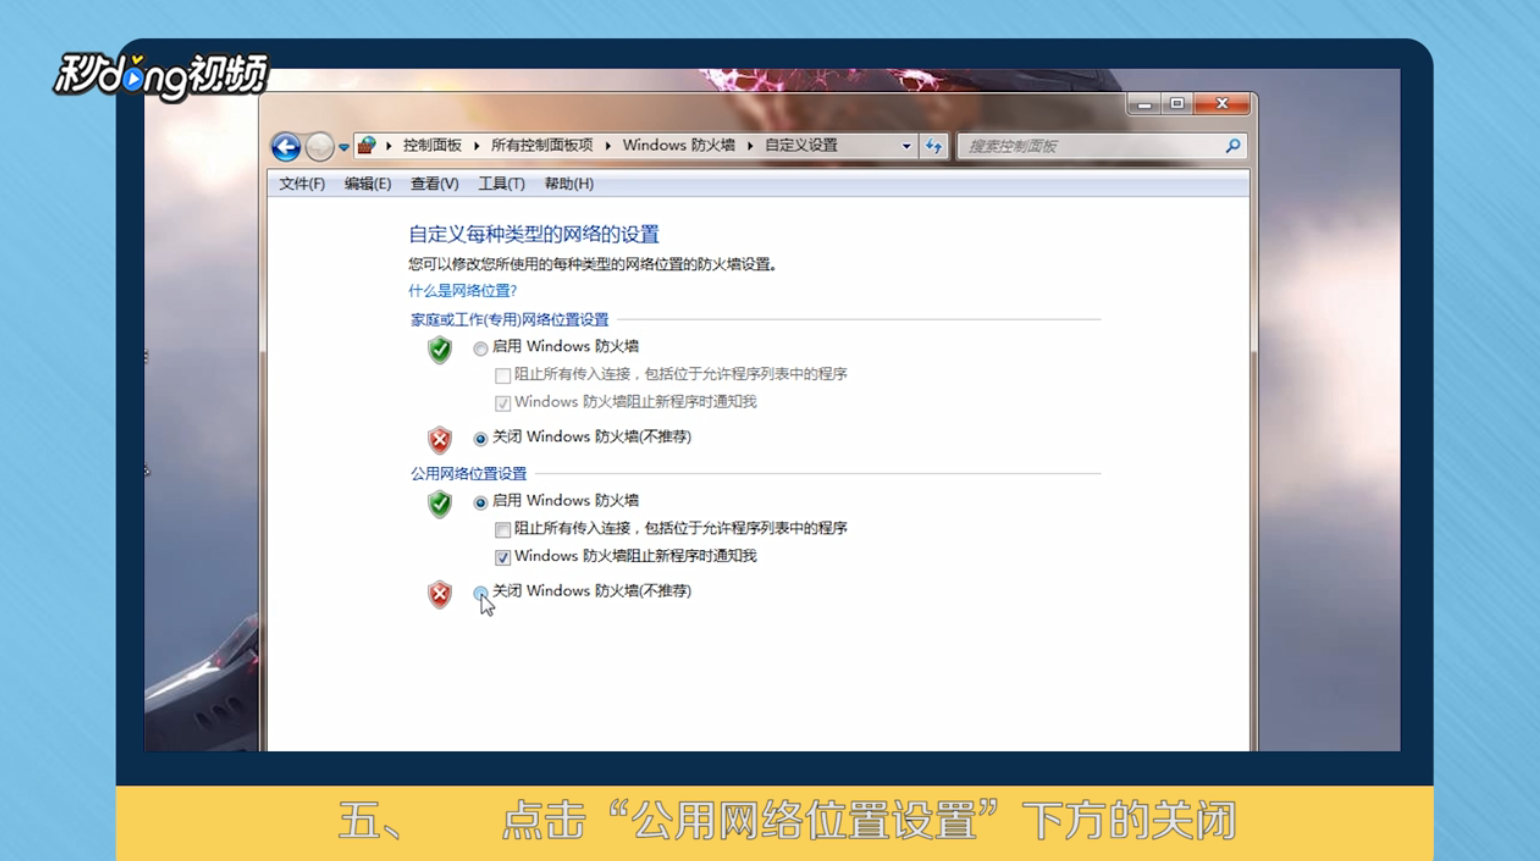Select 启用 Windows 防火墙 radio in home network section
The height and width of the screenshot is (861, 1540).
[x=480, y=348]
